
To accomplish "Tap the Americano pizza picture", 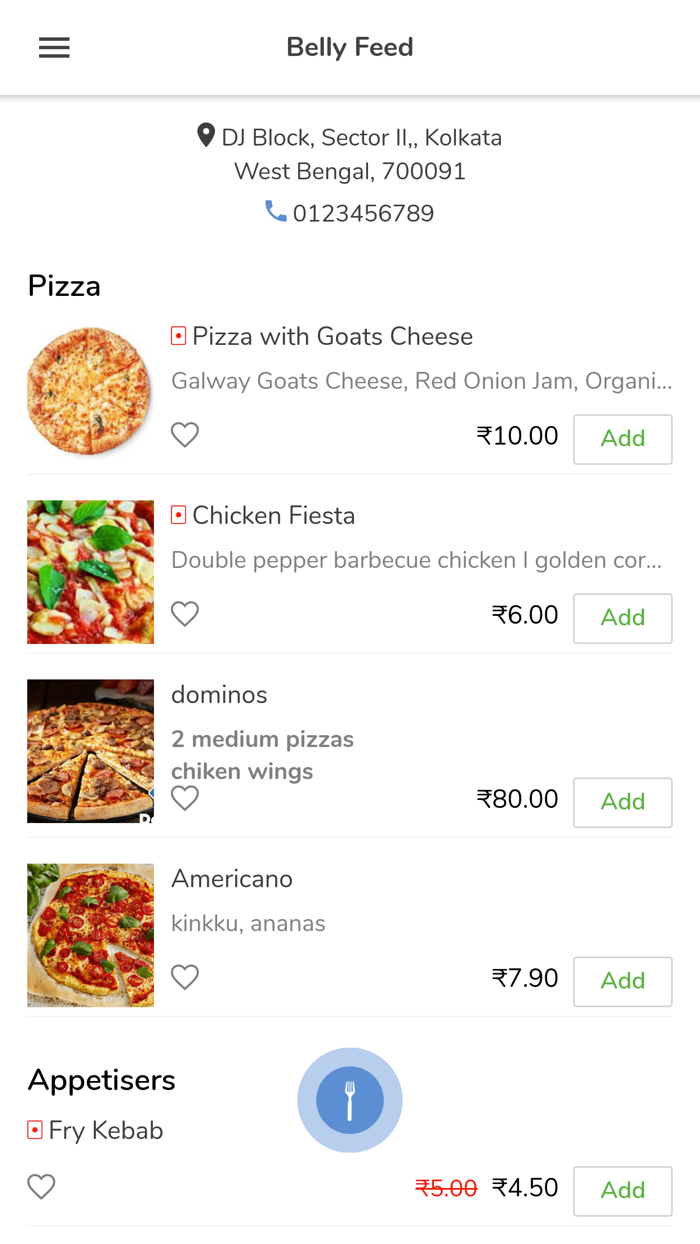I will click(90, 934).
